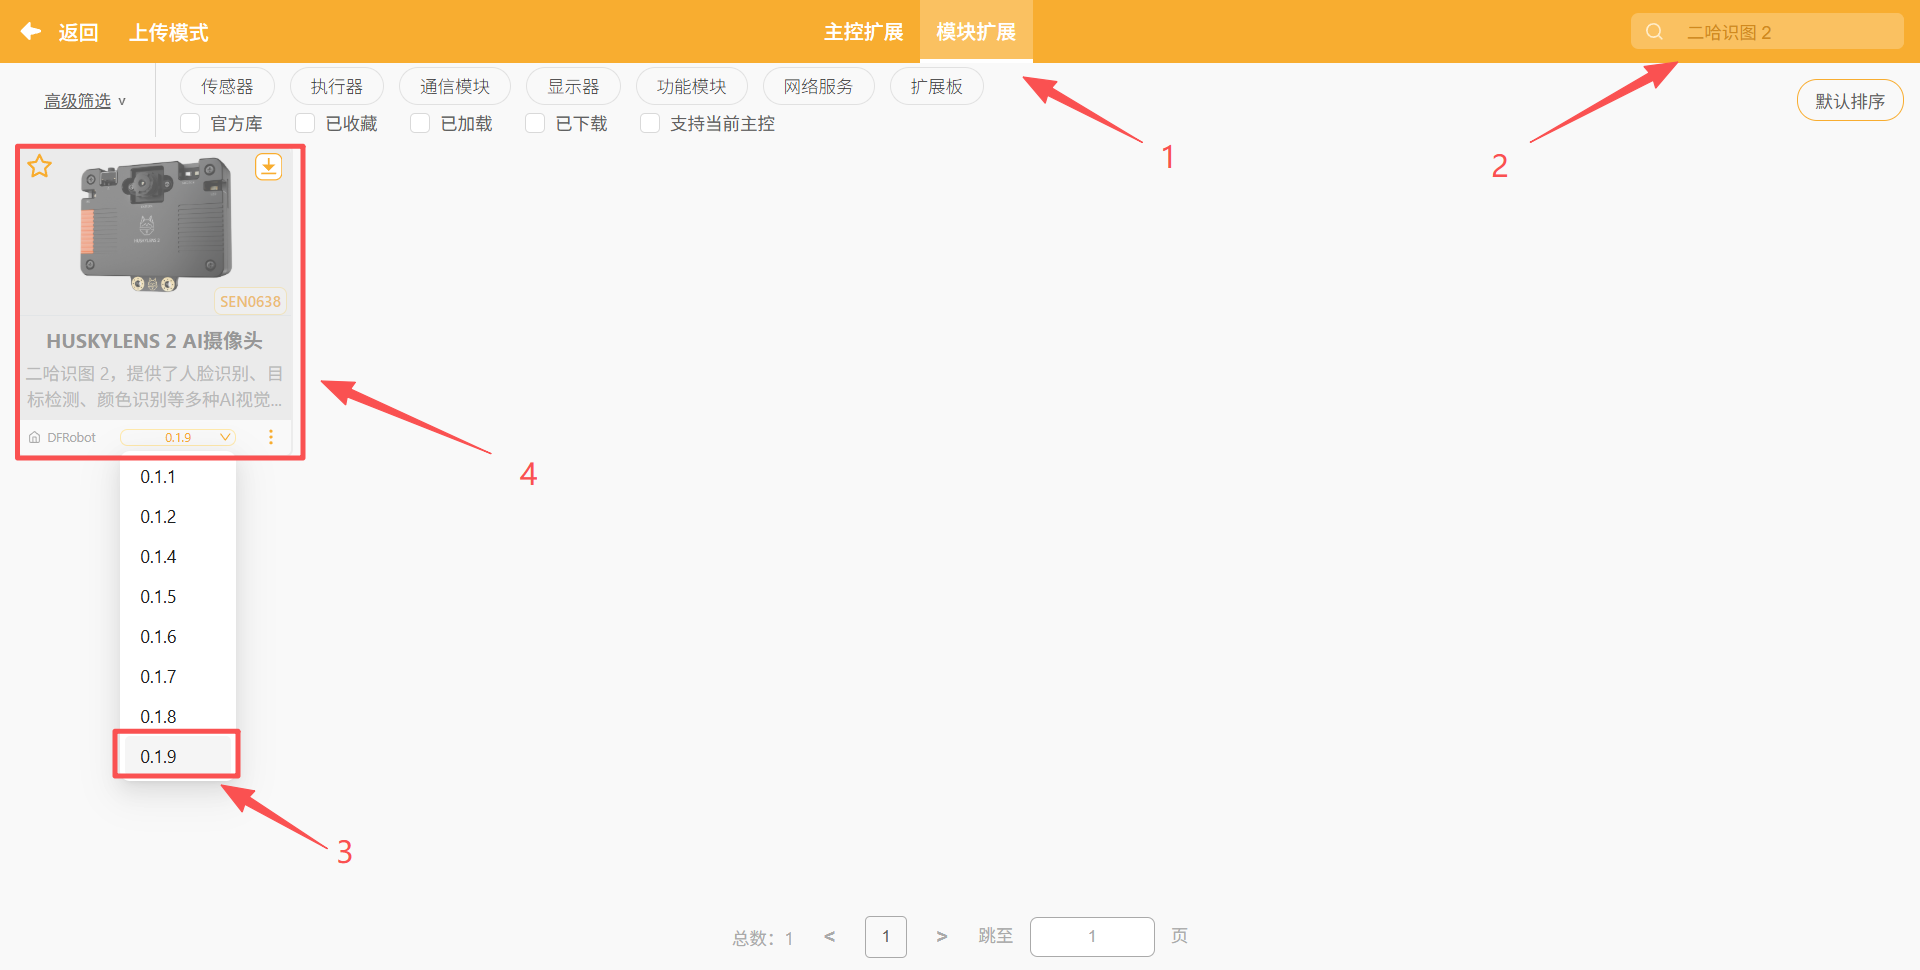Check the 已收藏 filter
The height and width of the screenshot is (970, 1920).
(305, 122)
